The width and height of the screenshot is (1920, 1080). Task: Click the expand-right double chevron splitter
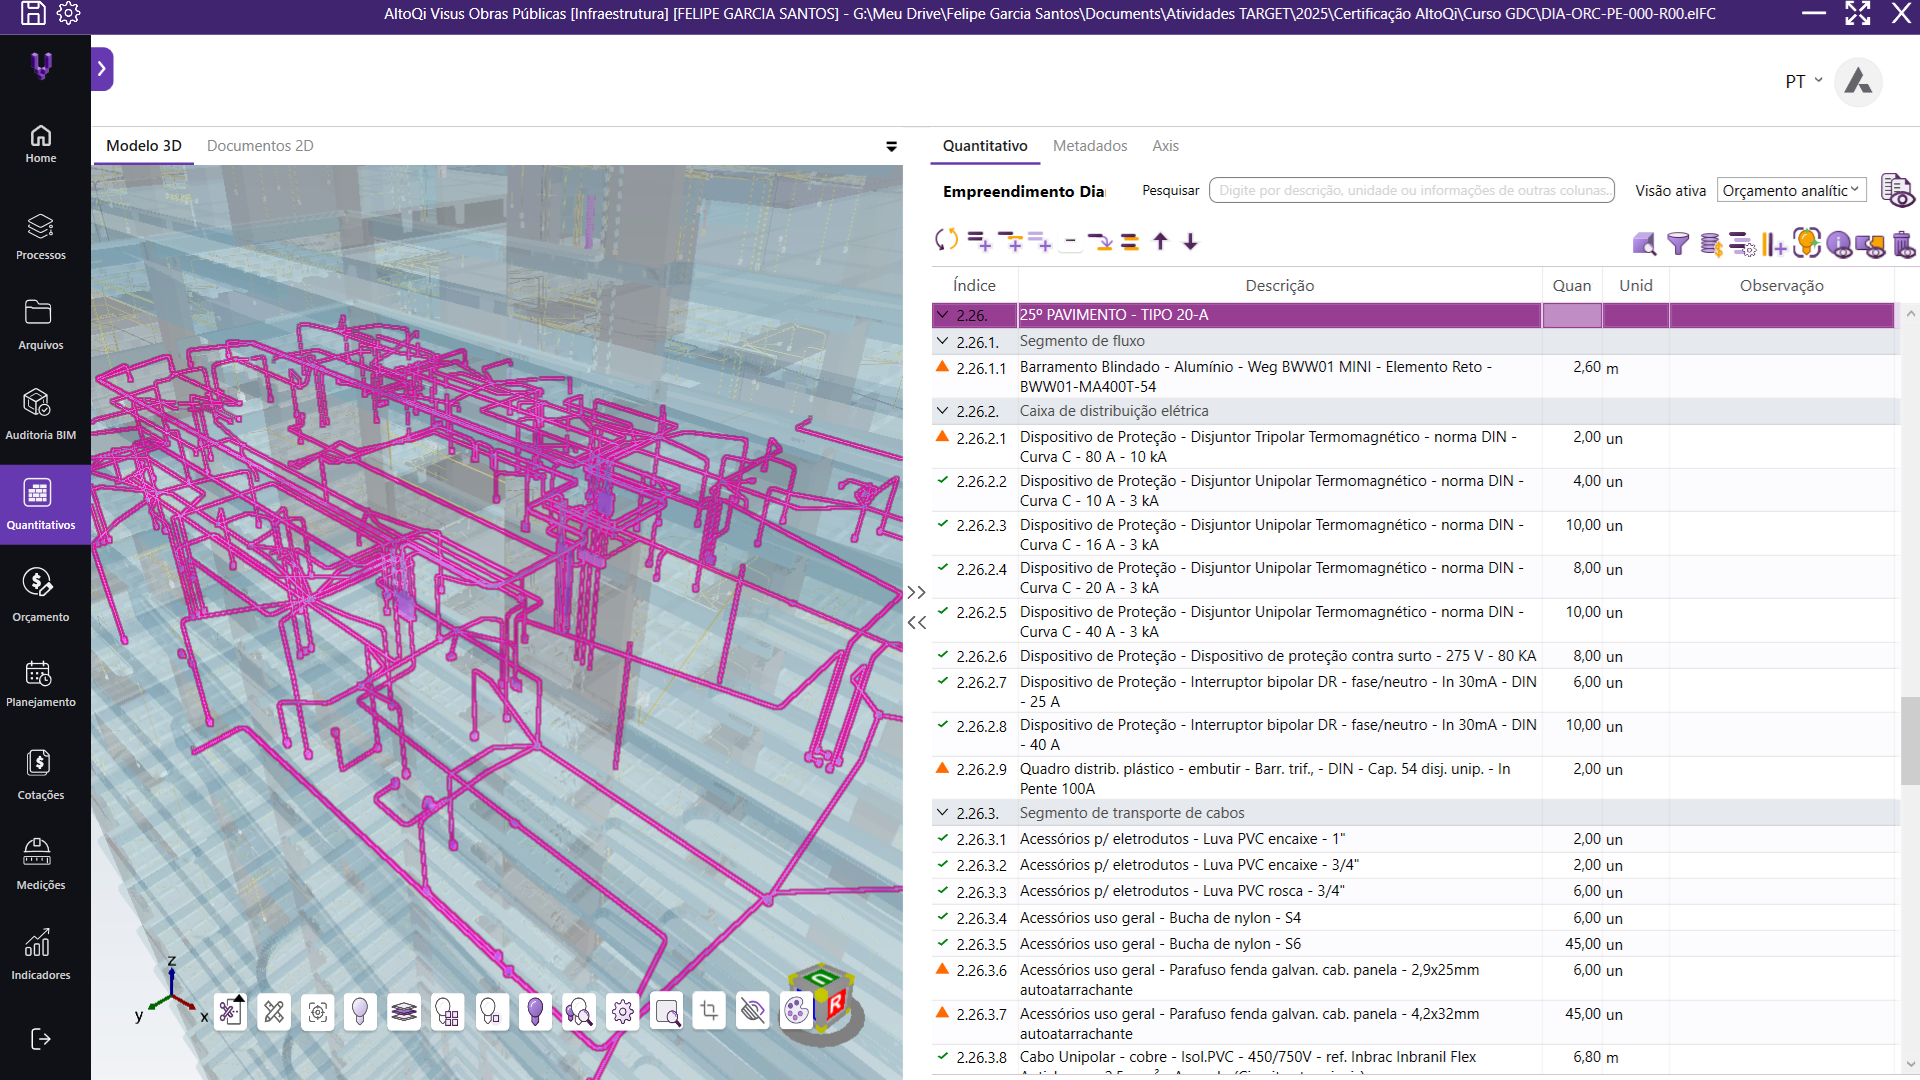[916, 592]
